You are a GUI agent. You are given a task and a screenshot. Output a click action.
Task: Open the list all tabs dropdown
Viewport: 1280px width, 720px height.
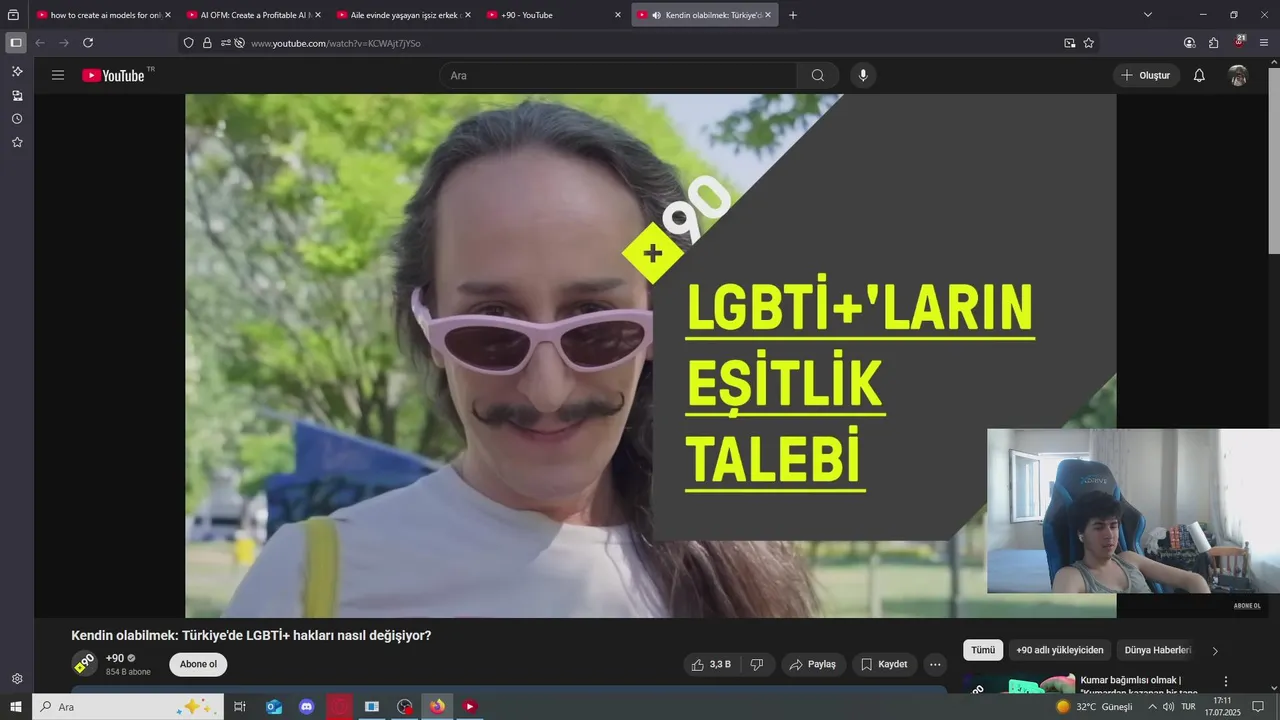click(1148, 15)
